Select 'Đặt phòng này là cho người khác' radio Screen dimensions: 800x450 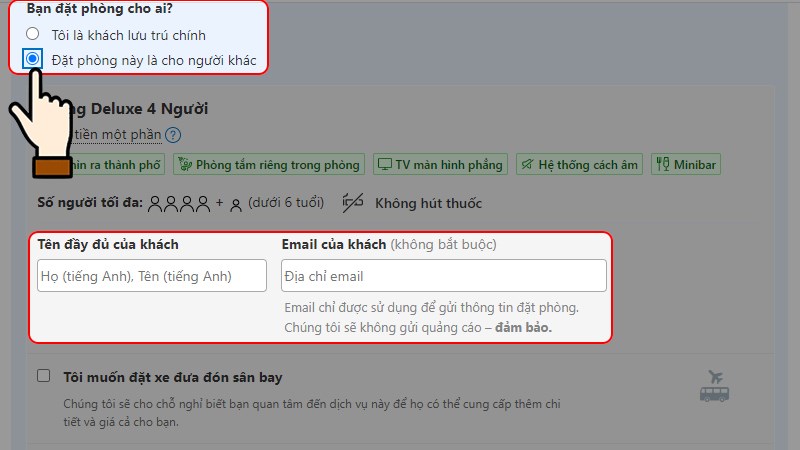coord(33,59)
